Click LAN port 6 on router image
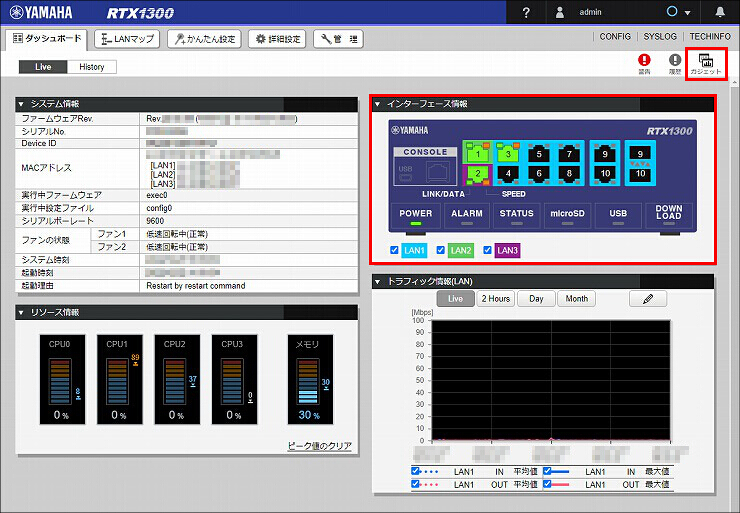The width and height of the screenshot is (740, 513). pyautogui.click(x=538, y=174)
